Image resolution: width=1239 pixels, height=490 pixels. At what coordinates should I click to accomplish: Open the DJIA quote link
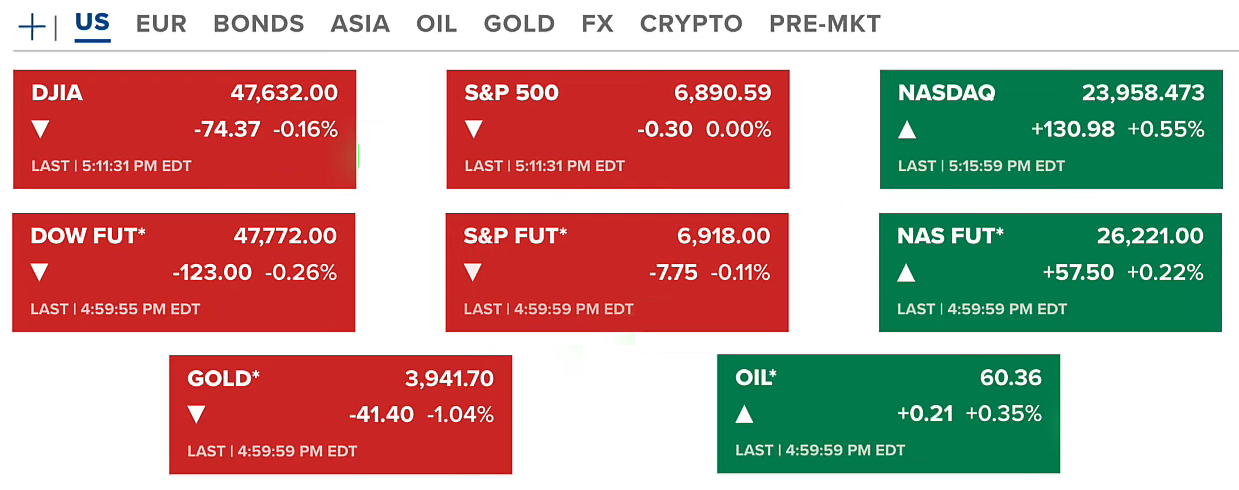click(x=57, y=94)
